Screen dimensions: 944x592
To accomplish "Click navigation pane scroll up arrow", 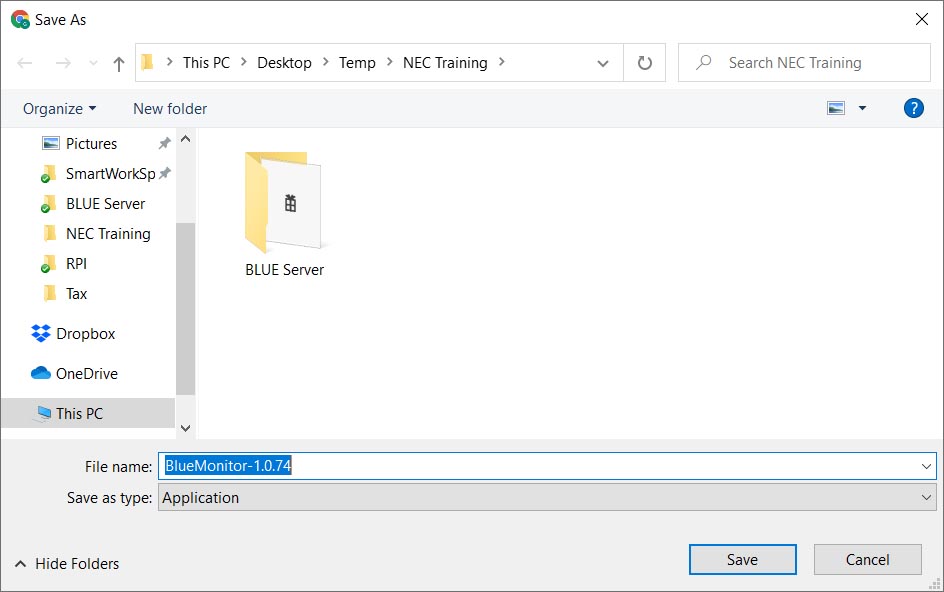I will [x=185, y=139].
